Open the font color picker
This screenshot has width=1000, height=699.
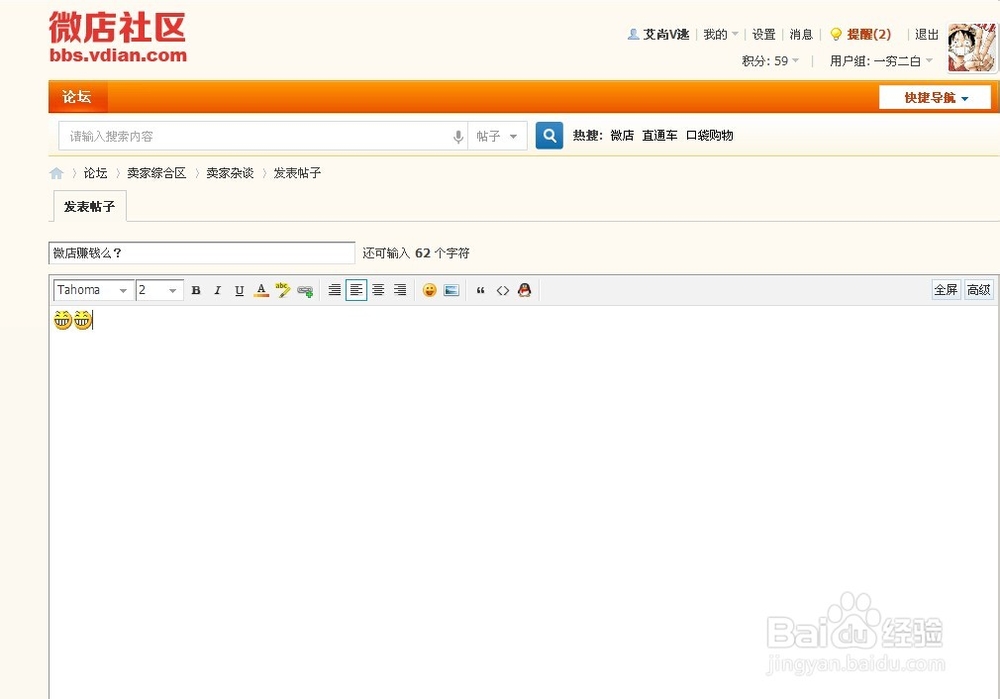(x=261, y=290)
